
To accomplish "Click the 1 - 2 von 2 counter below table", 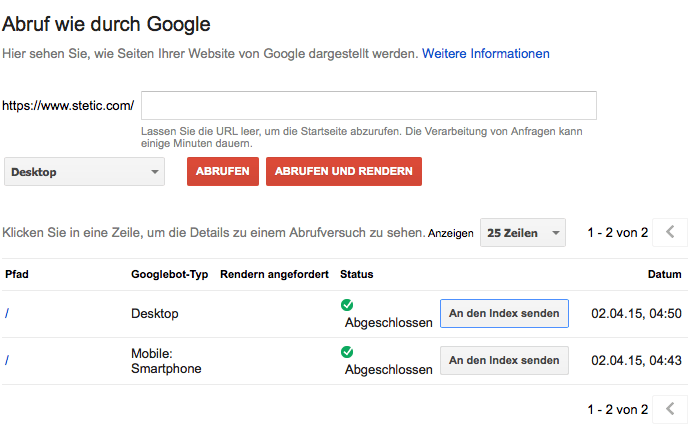I will (618, 409).
